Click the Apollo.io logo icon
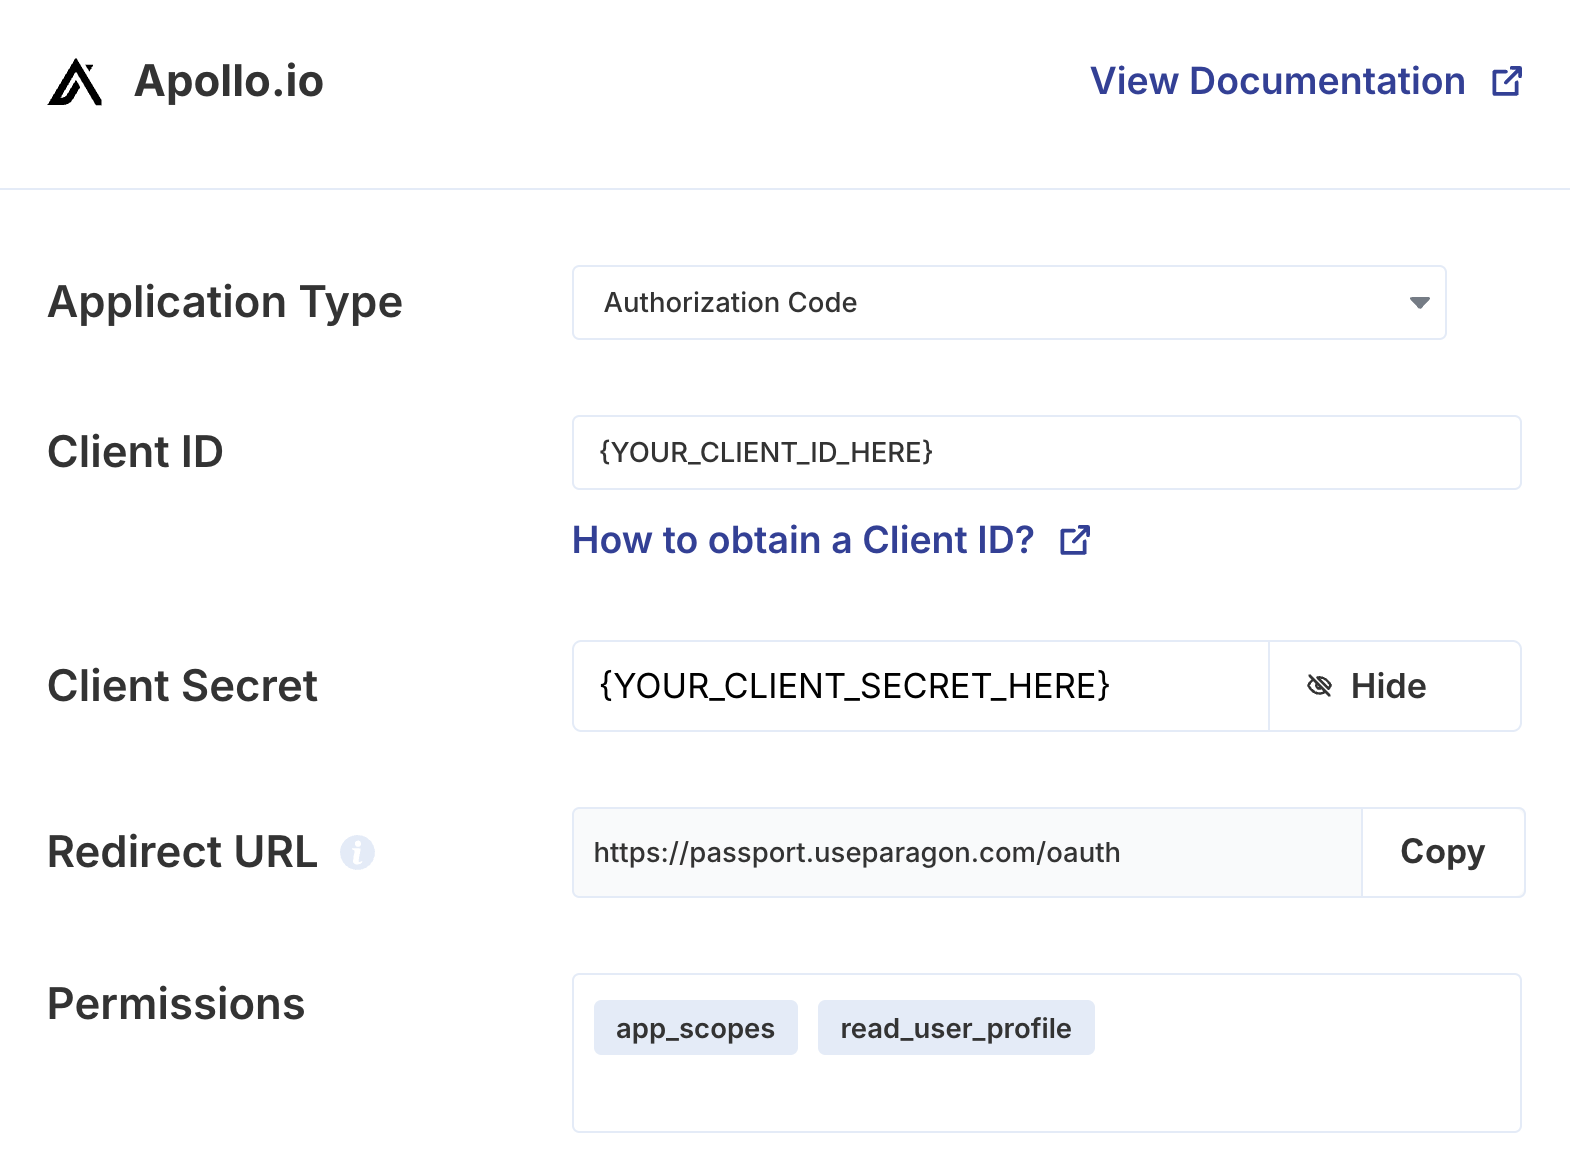This screenshot has height=1174, width=1570. pyautogui.click(x=75, y=82)
